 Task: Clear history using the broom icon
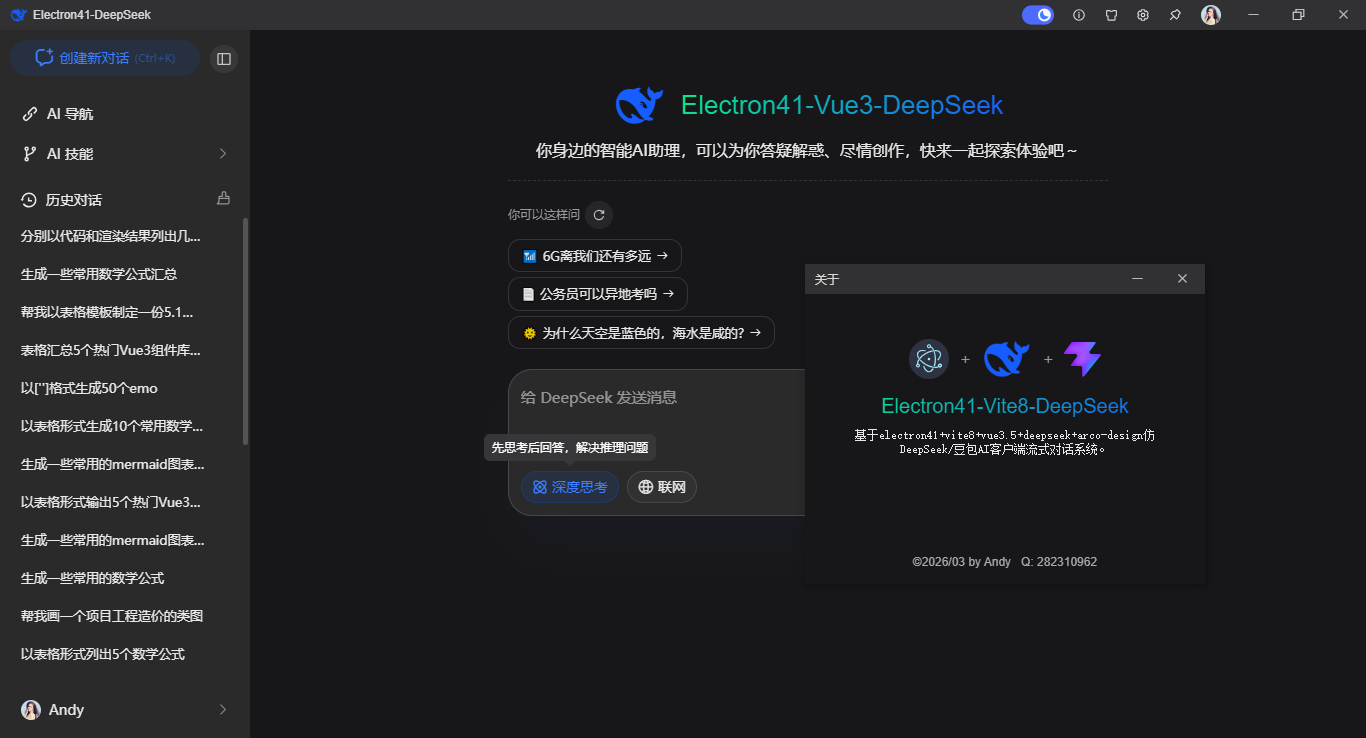point(224,199)
